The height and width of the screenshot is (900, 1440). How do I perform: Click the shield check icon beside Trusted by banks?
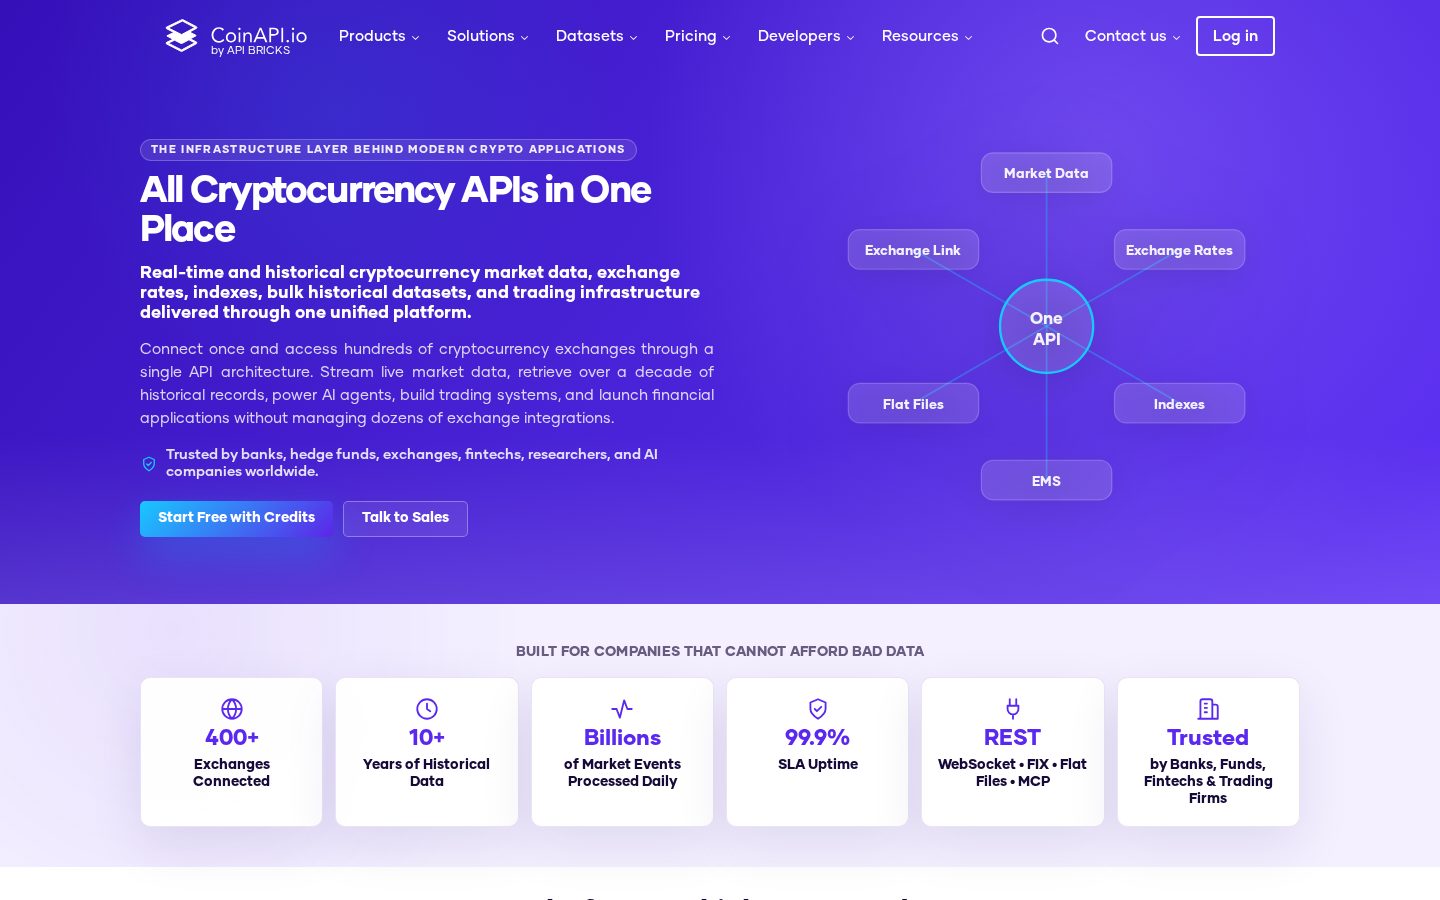tap(149, 464)
